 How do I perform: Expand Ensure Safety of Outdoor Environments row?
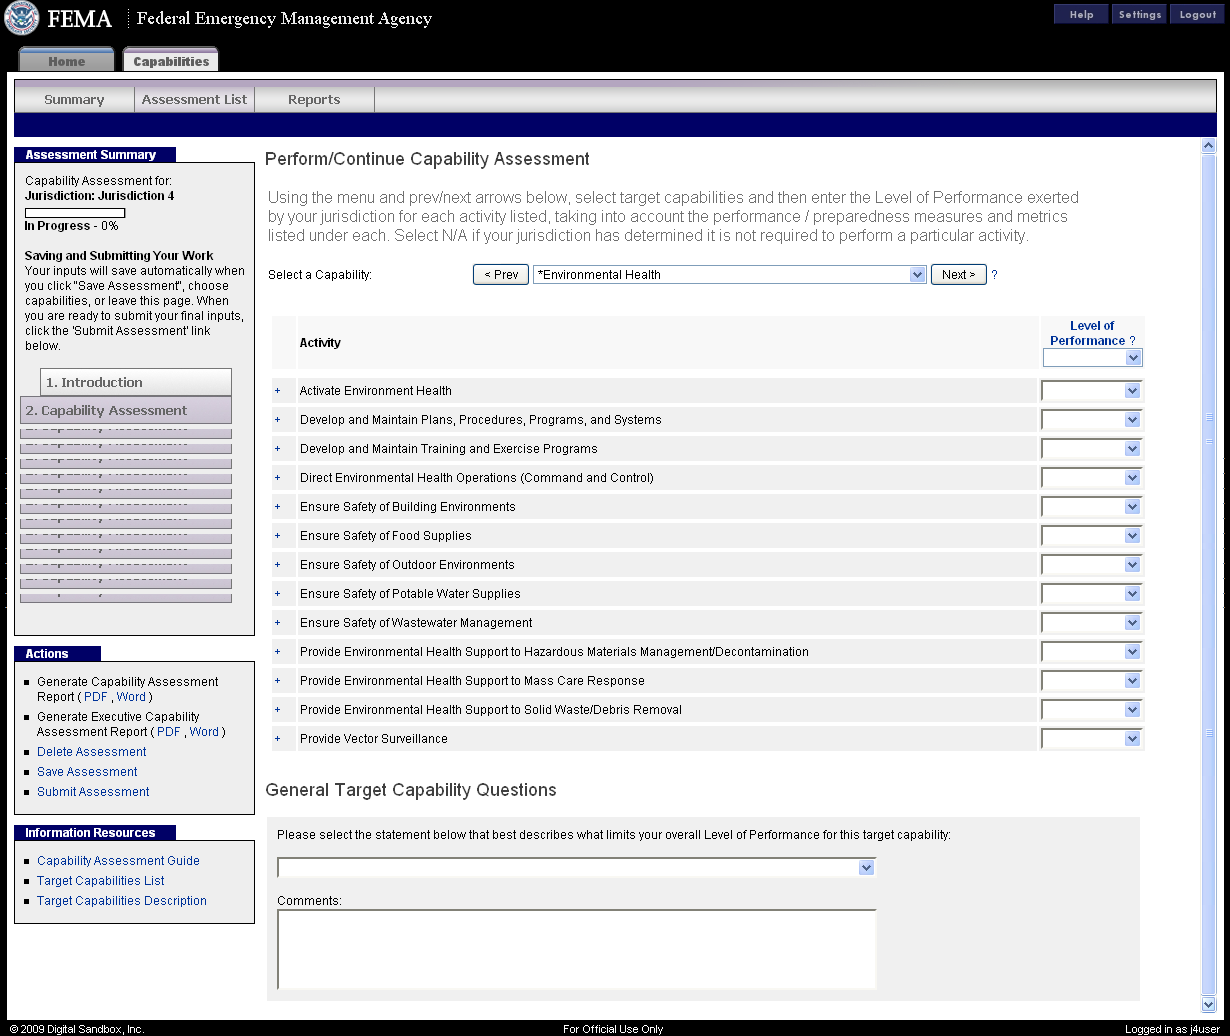coord(278,565)
